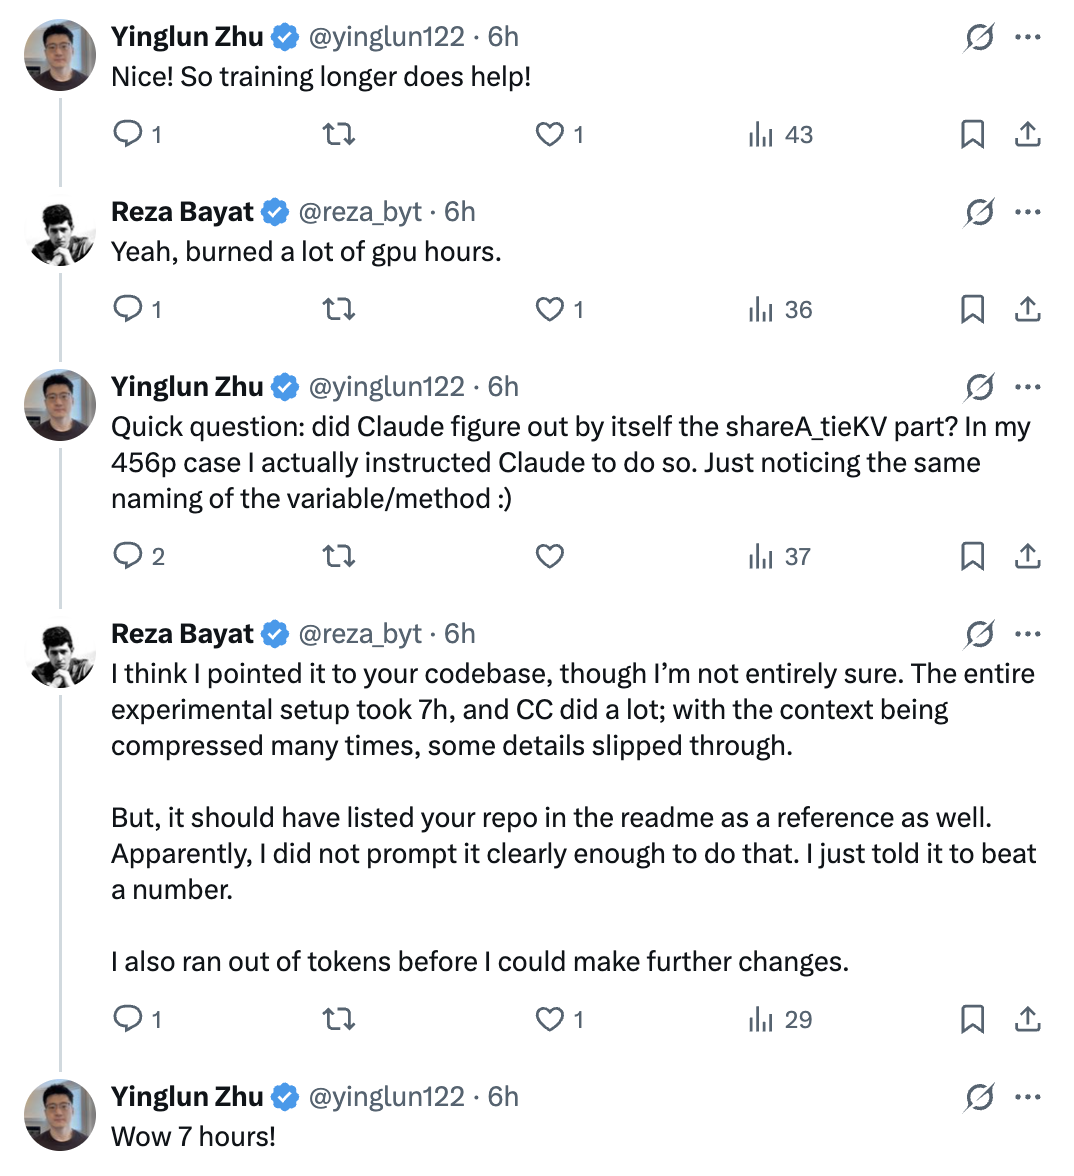Share the "Quick question" tweet
The image size is (1074, 1176).
point(1028,556)
